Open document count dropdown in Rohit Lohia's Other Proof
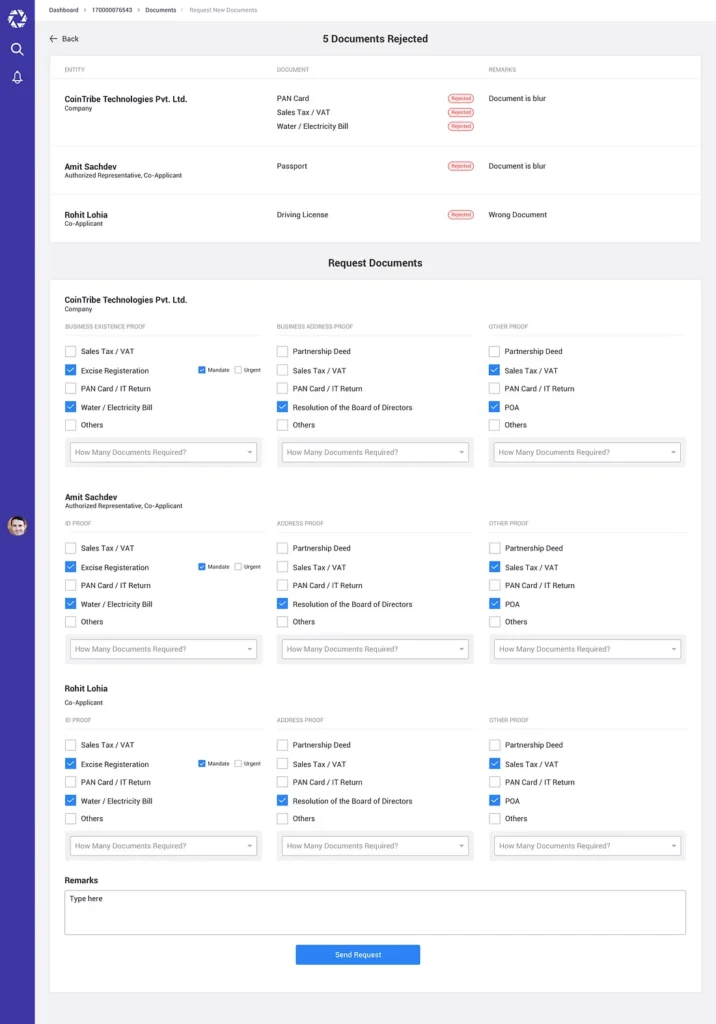716x1024 pixels. pos(587,846)
